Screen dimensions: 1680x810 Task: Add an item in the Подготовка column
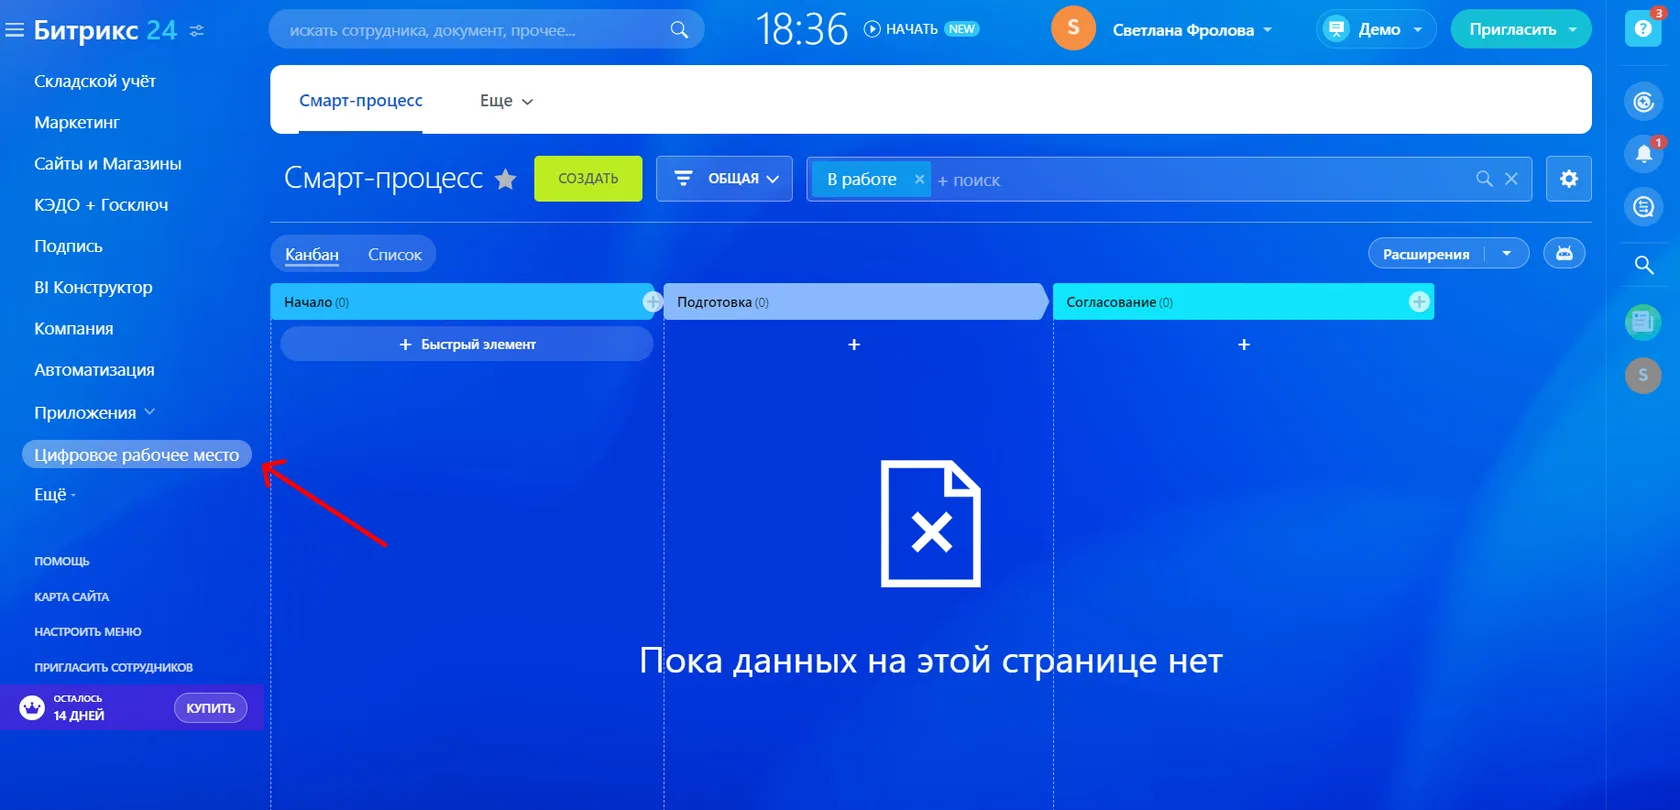point(854,344)
